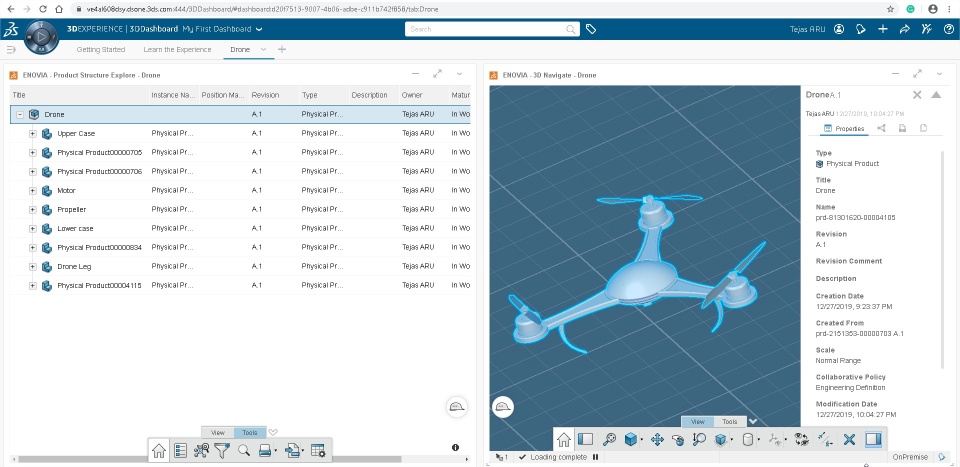The width and height of the screenshot is (960, 467).
Task: Click Home icon in Product Structure toolbar
Action: tap(159, 451)
